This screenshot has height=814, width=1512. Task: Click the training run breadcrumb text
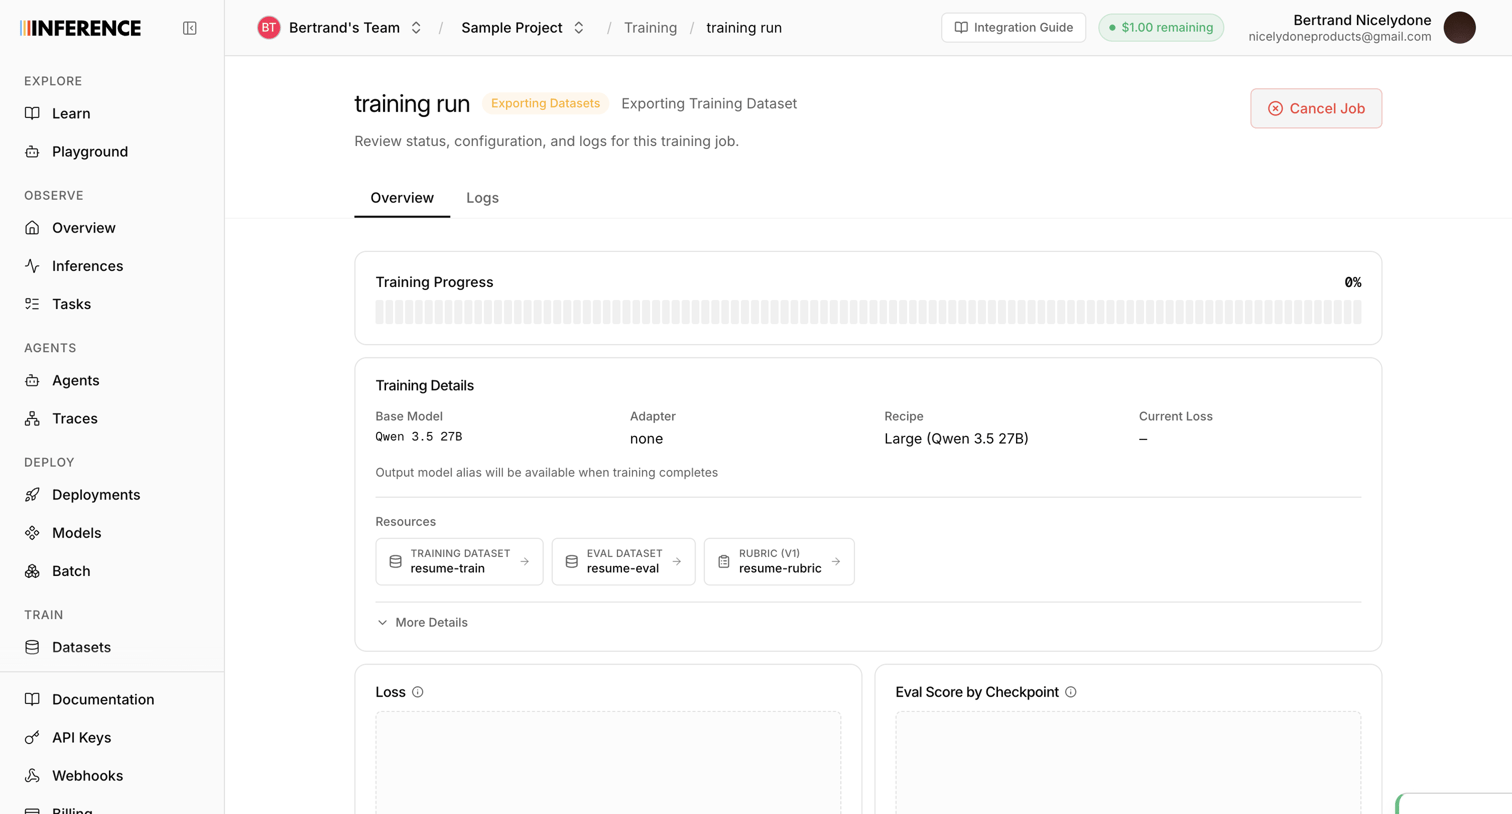click(744, 28)
